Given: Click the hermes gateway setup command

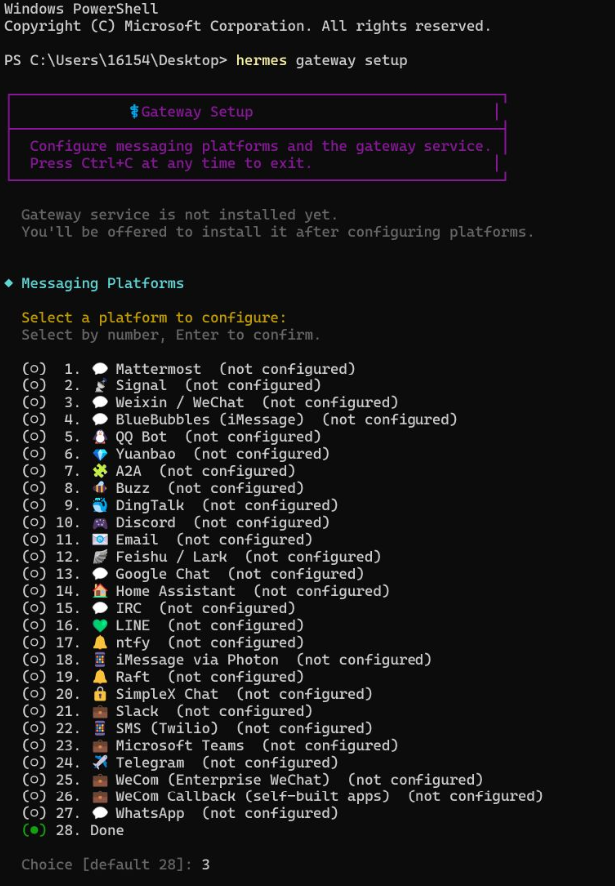Looking at the screenshot, I should (x=322, y=60).
